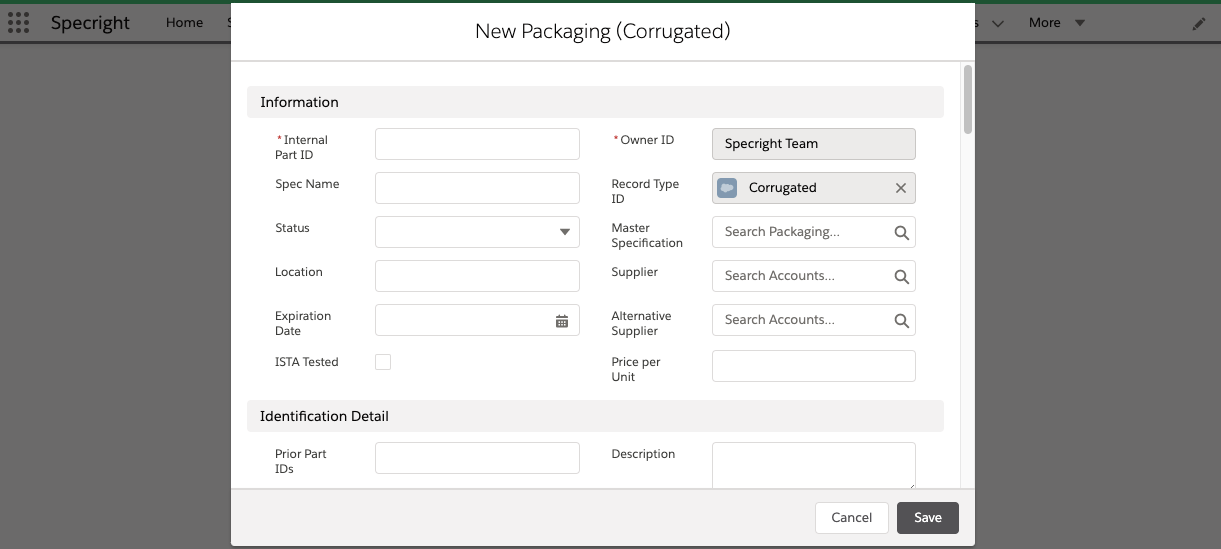Click the Supplier search magnifier icon
The width and height of the screenshot is (1221, 549).
[x=901, y=276]
